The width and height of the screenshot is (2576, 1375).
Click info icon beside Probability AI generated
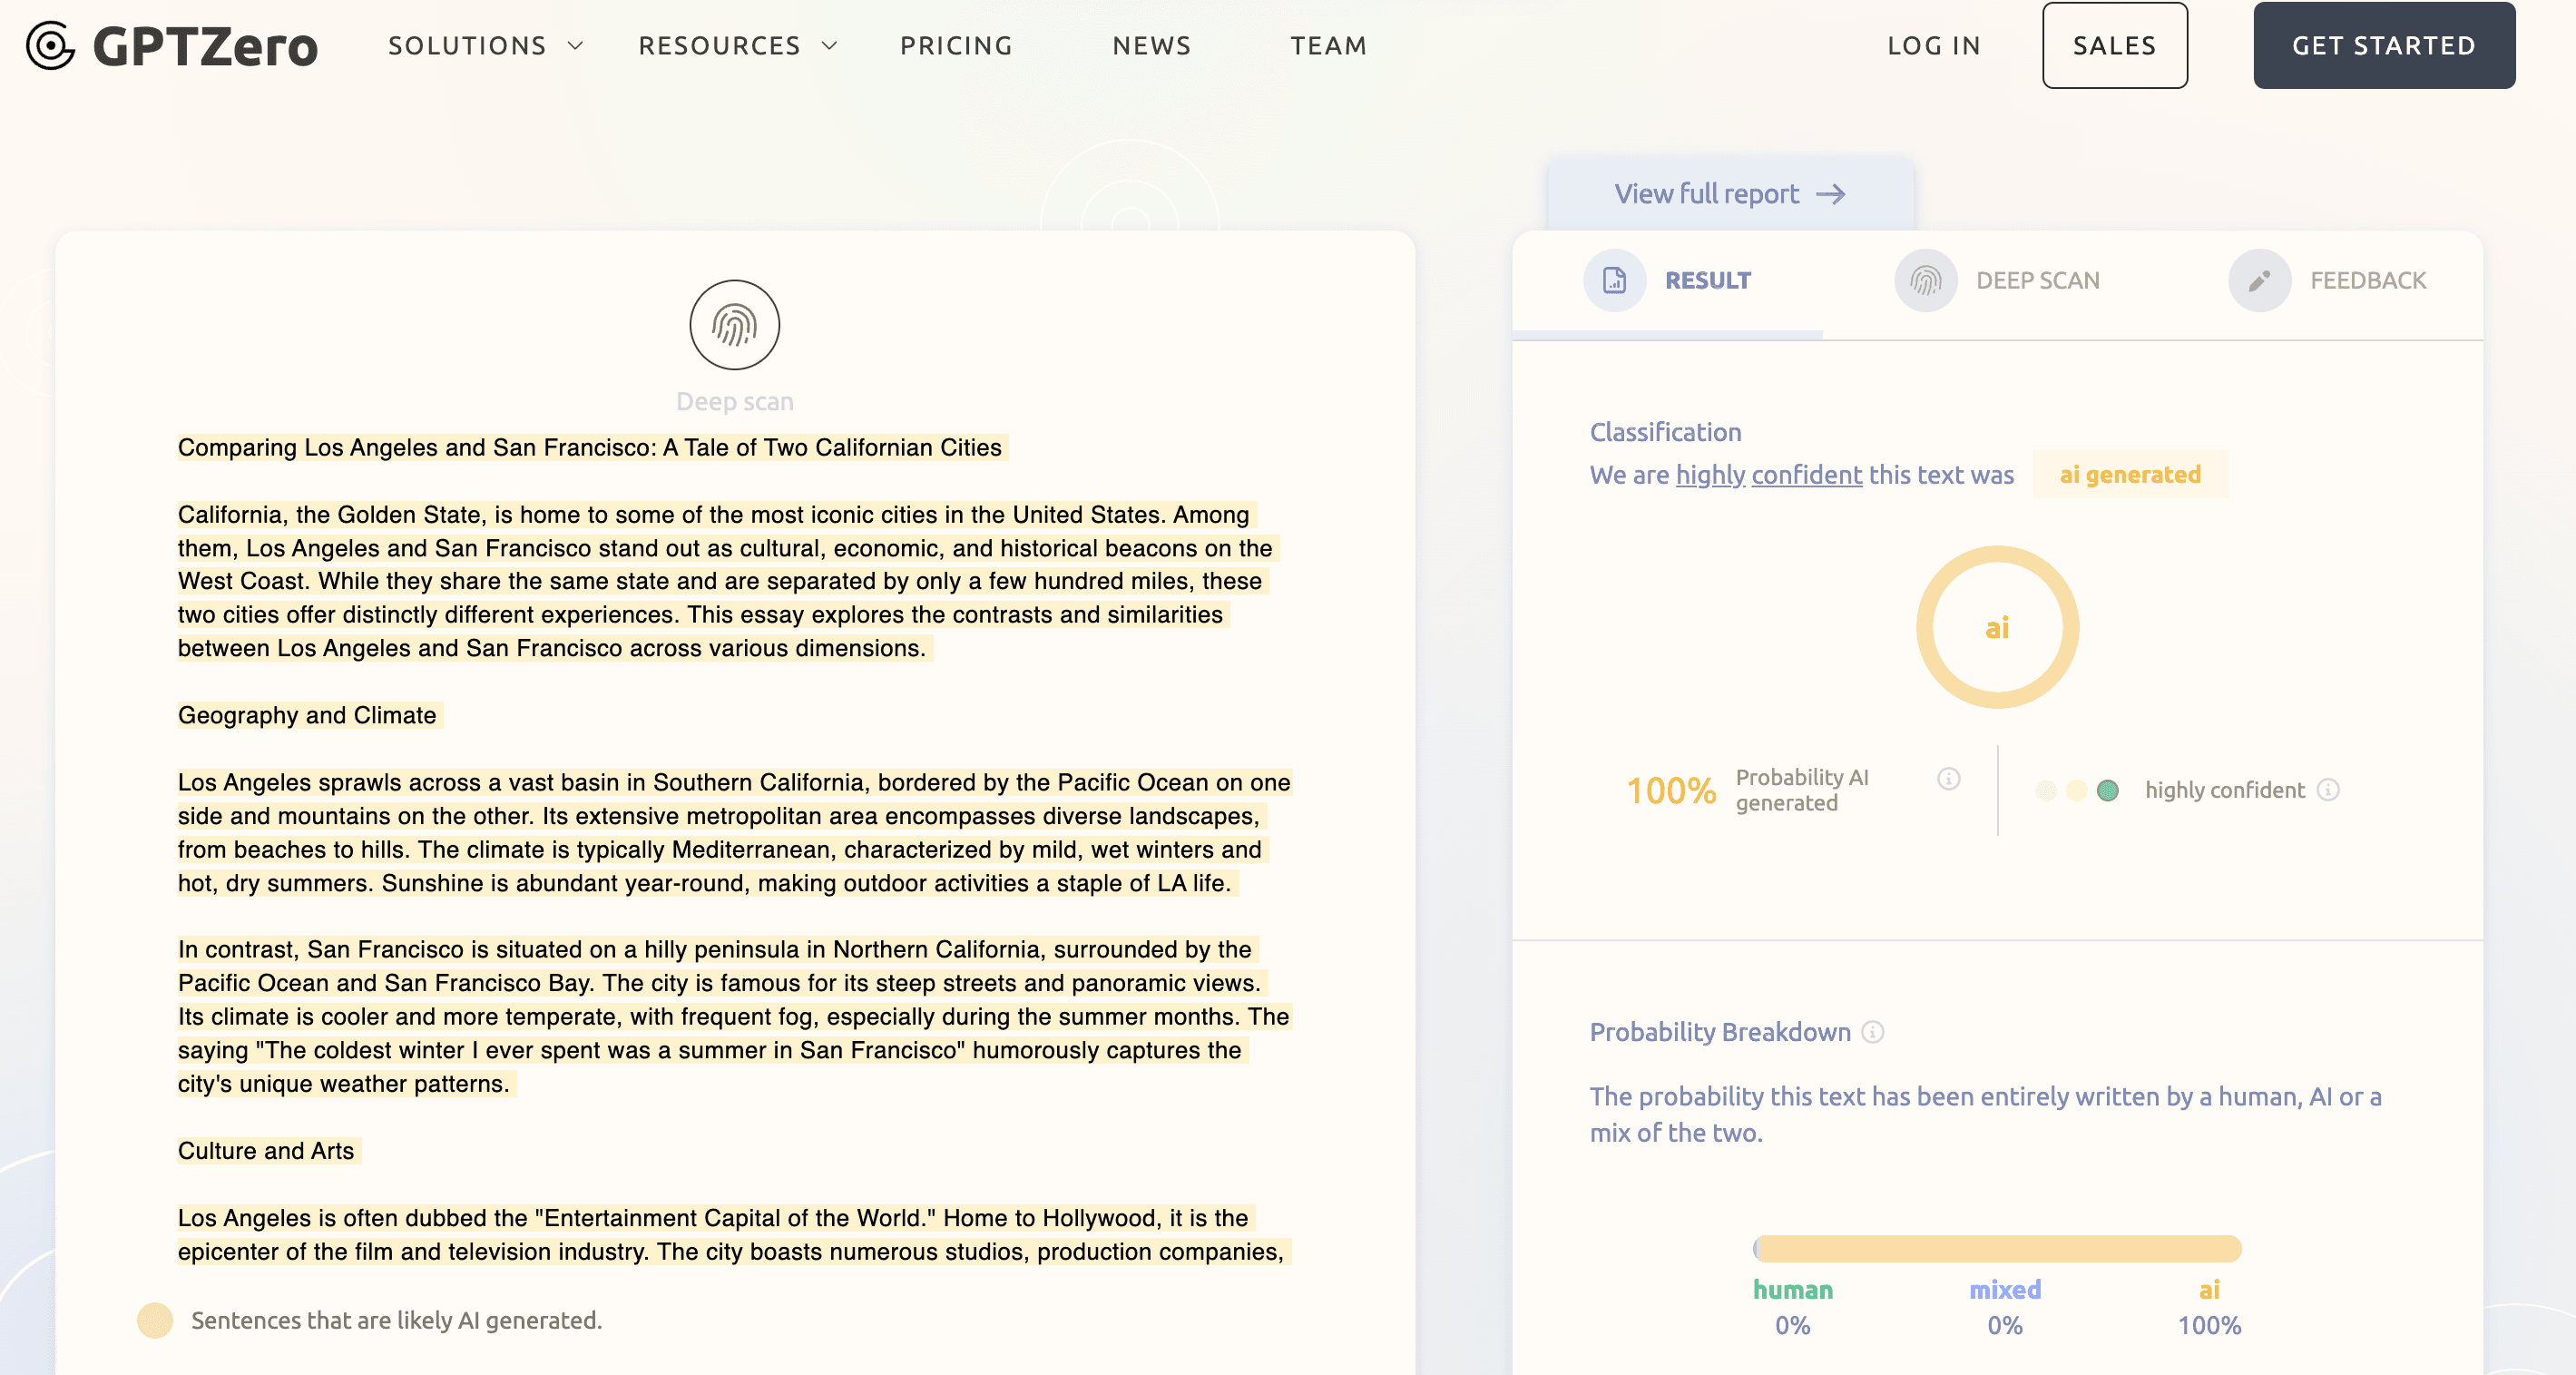pyautogui.click(x=1948, y=778)
